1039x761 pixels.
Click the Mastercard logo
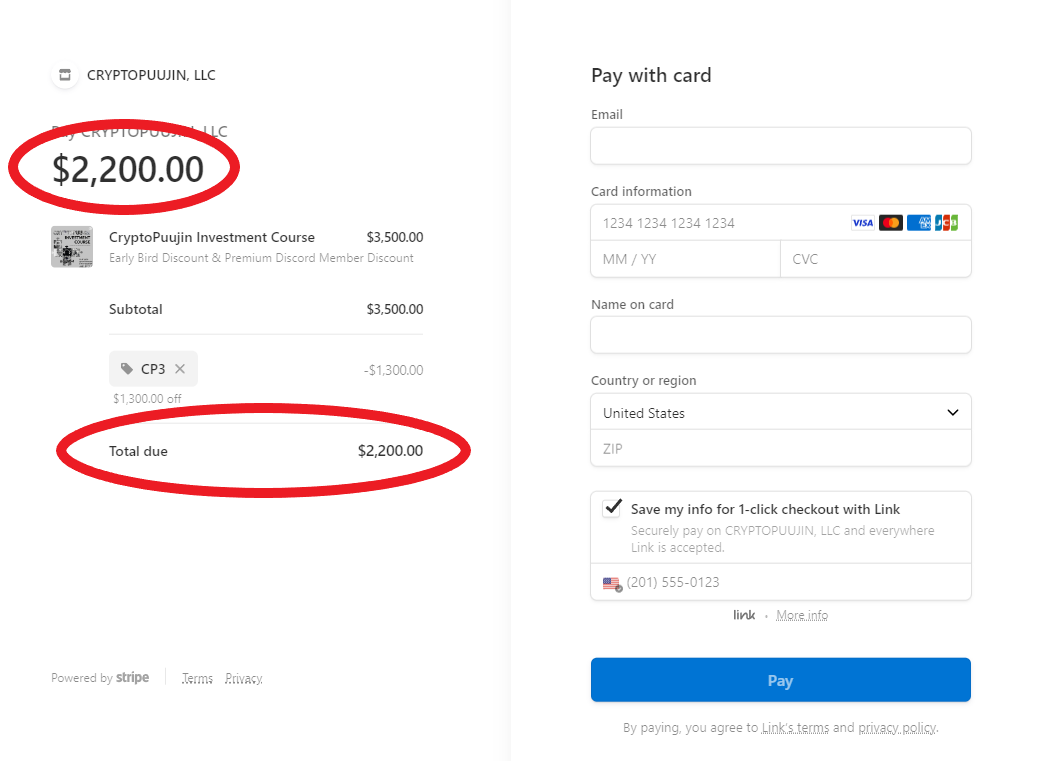[x=890, y=223]
